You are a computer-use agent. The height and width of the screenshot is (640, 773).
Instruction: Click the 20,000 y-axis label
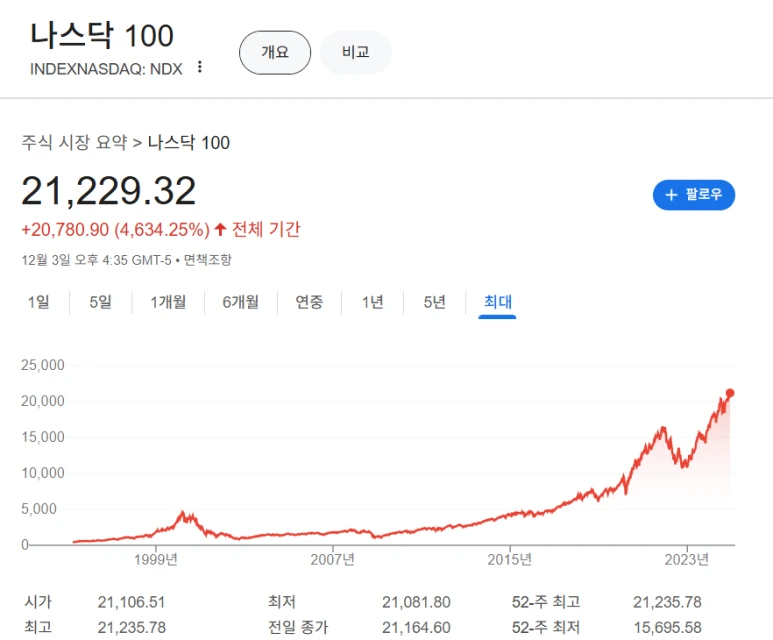(43, 401)
